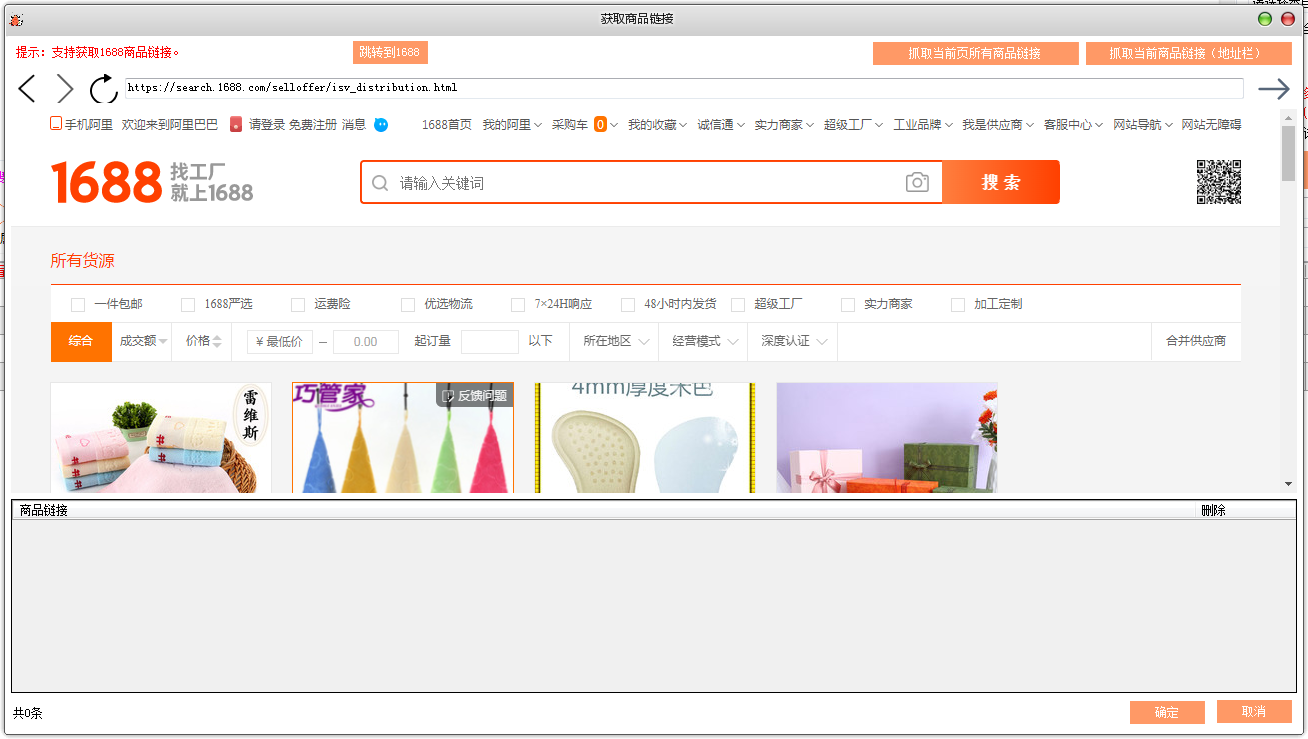
Task: Enable 1688严选 checkbox
Action: click(x=188, y=304)
